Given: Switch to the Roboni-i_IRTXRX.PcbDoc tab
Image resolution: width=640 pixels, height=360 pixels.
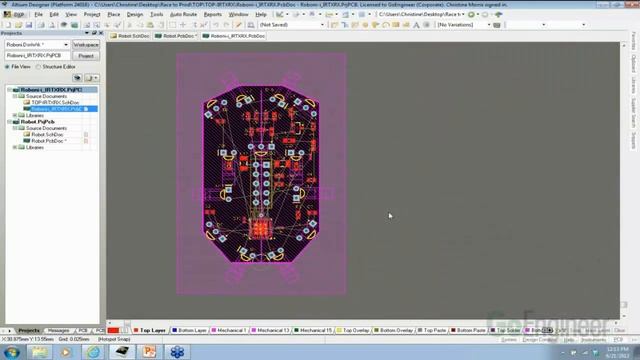Looking at the screenshot, I should click(234, 36).
